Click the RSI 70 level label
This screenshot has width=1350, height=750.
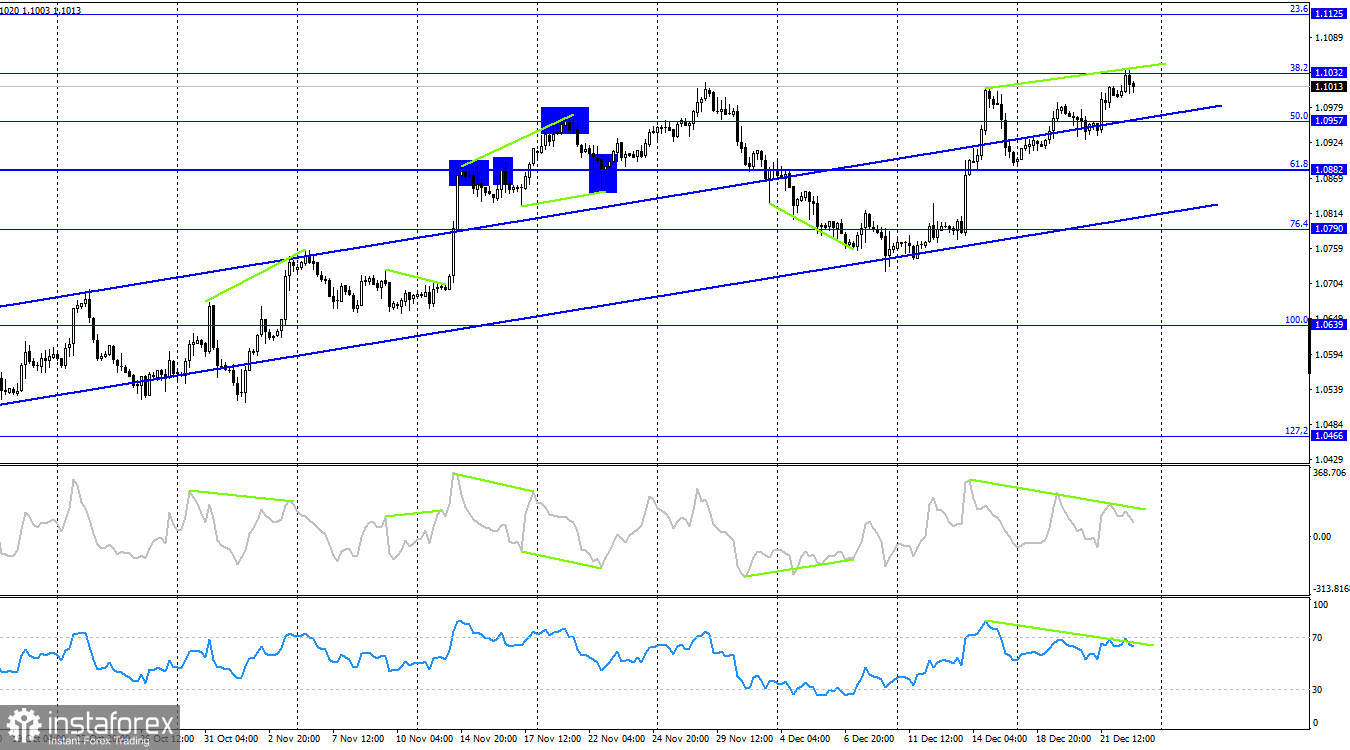tap(1319, 637)
